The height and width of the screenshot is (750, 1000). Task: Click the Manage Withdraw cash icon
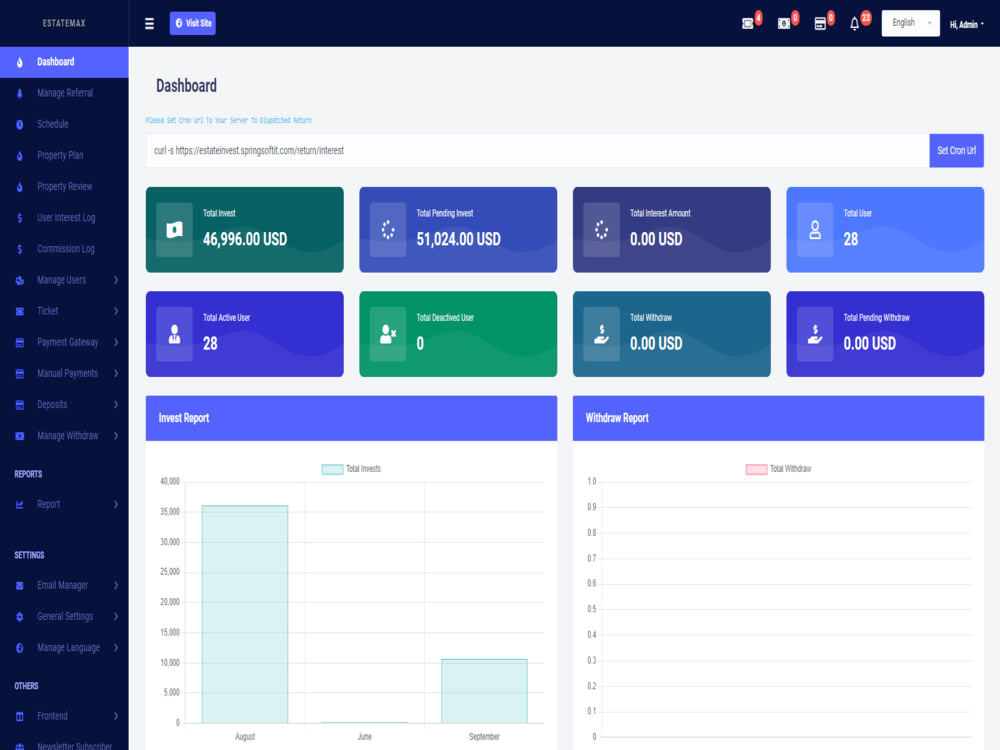[20, 436]
